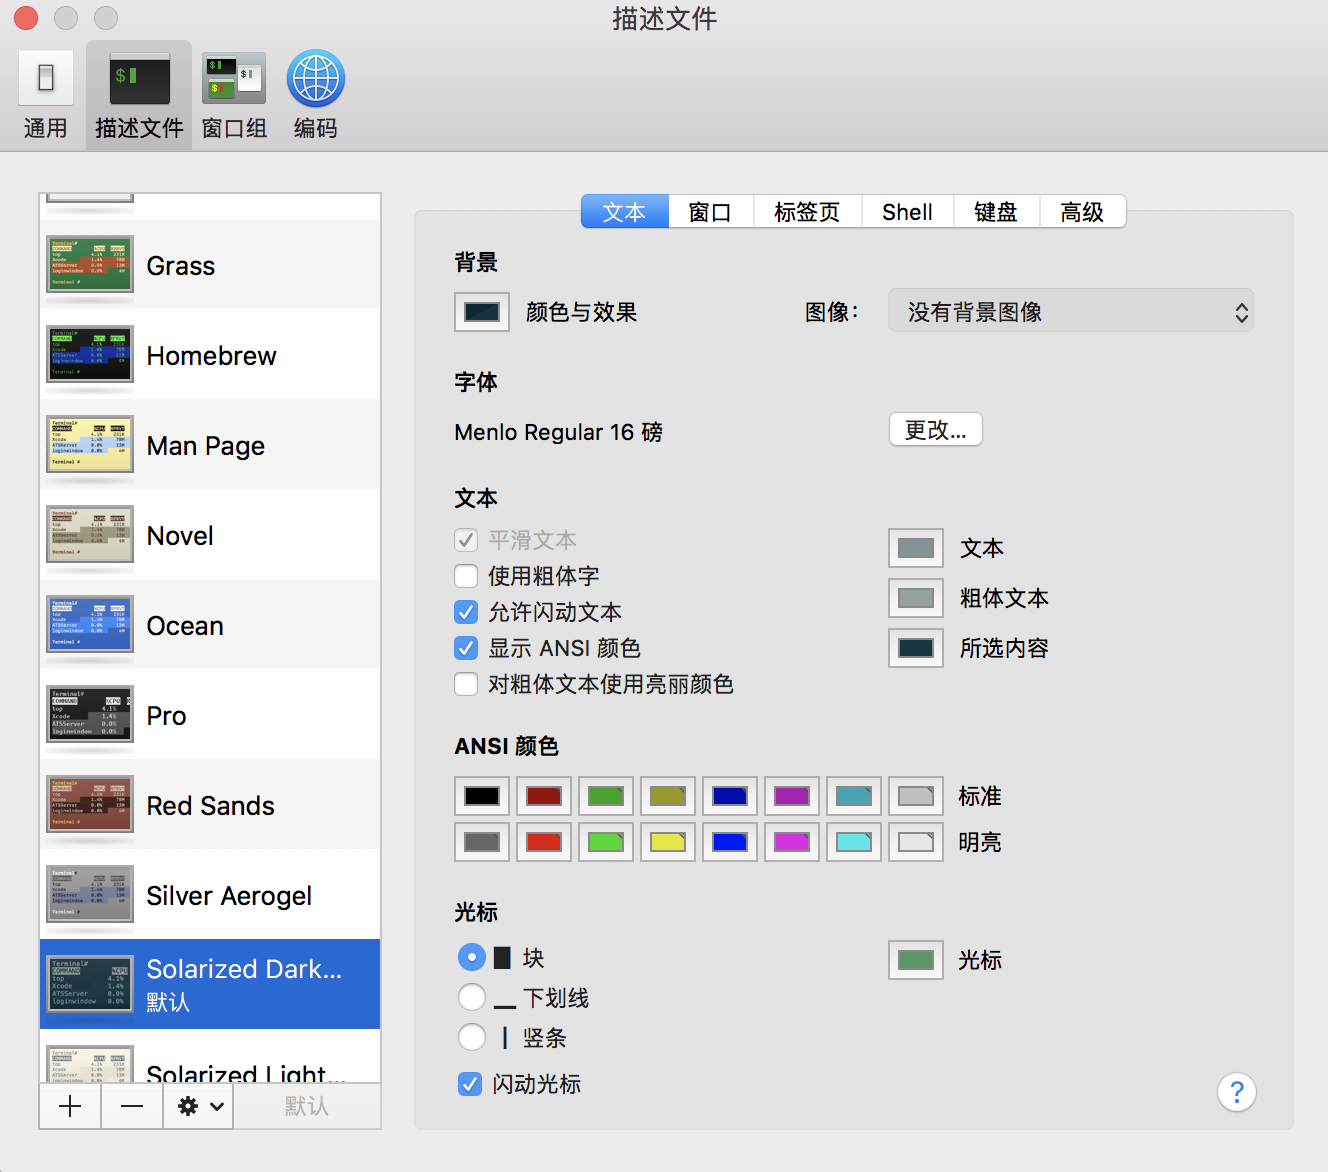This screenshot has width=1328, height=1172.
Task: Open the 描述文件 profiles pane
Action: (139, 96)
